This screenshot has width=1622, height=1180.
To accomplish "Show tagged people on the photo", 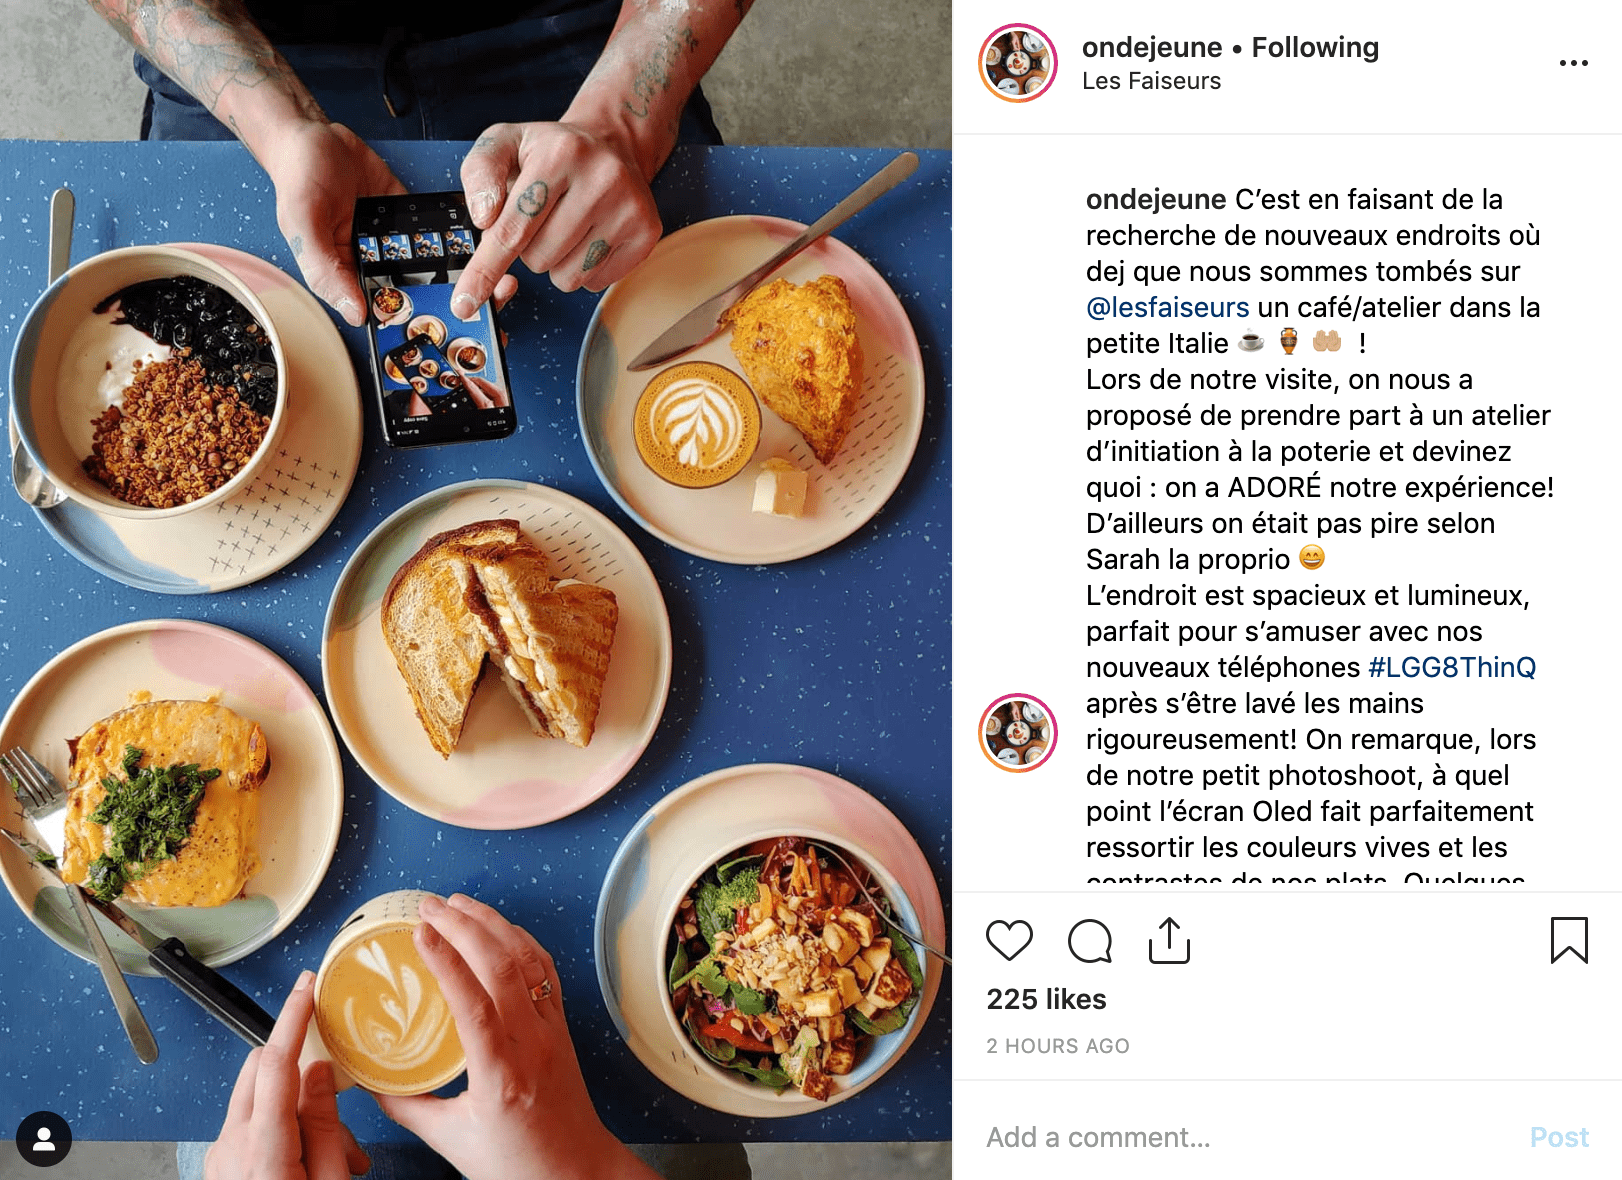I will (x=44, y=1139).
